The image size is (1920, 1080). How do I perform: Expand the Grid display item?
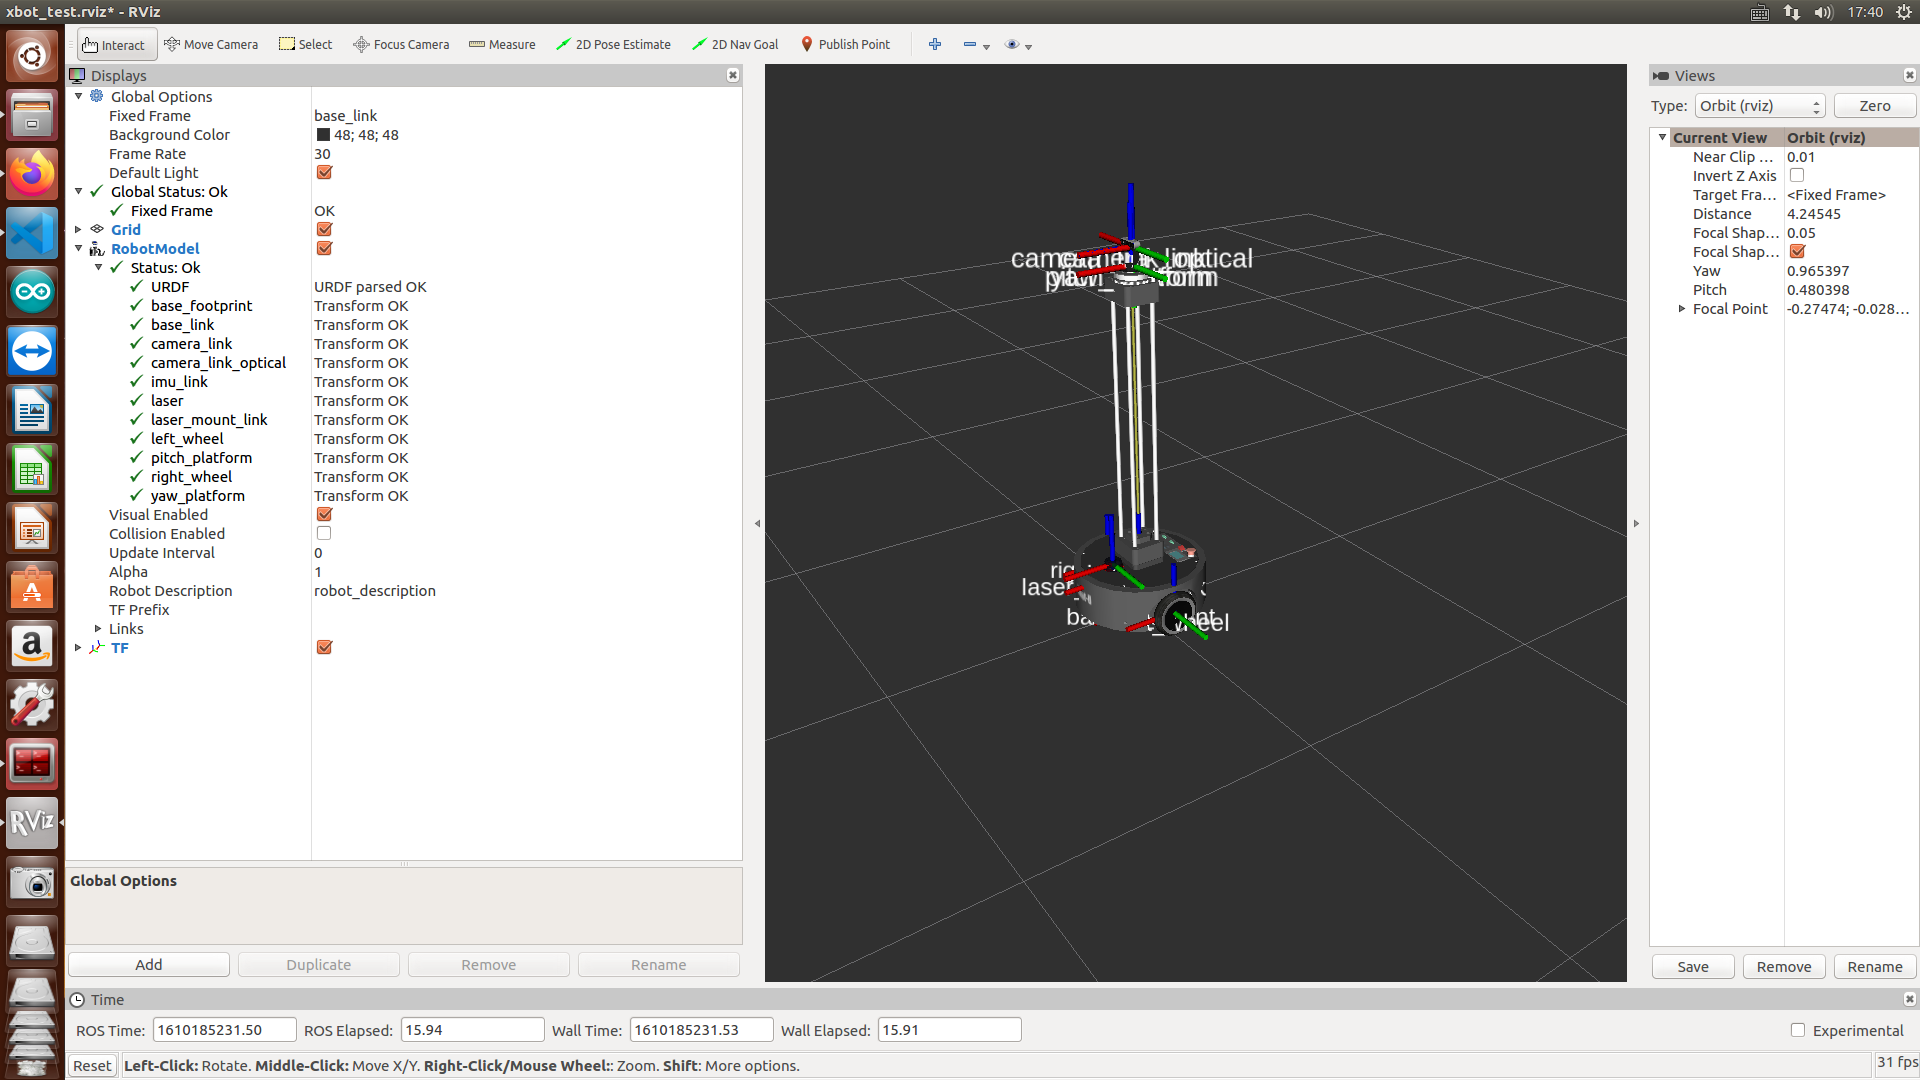coord(78,230)
